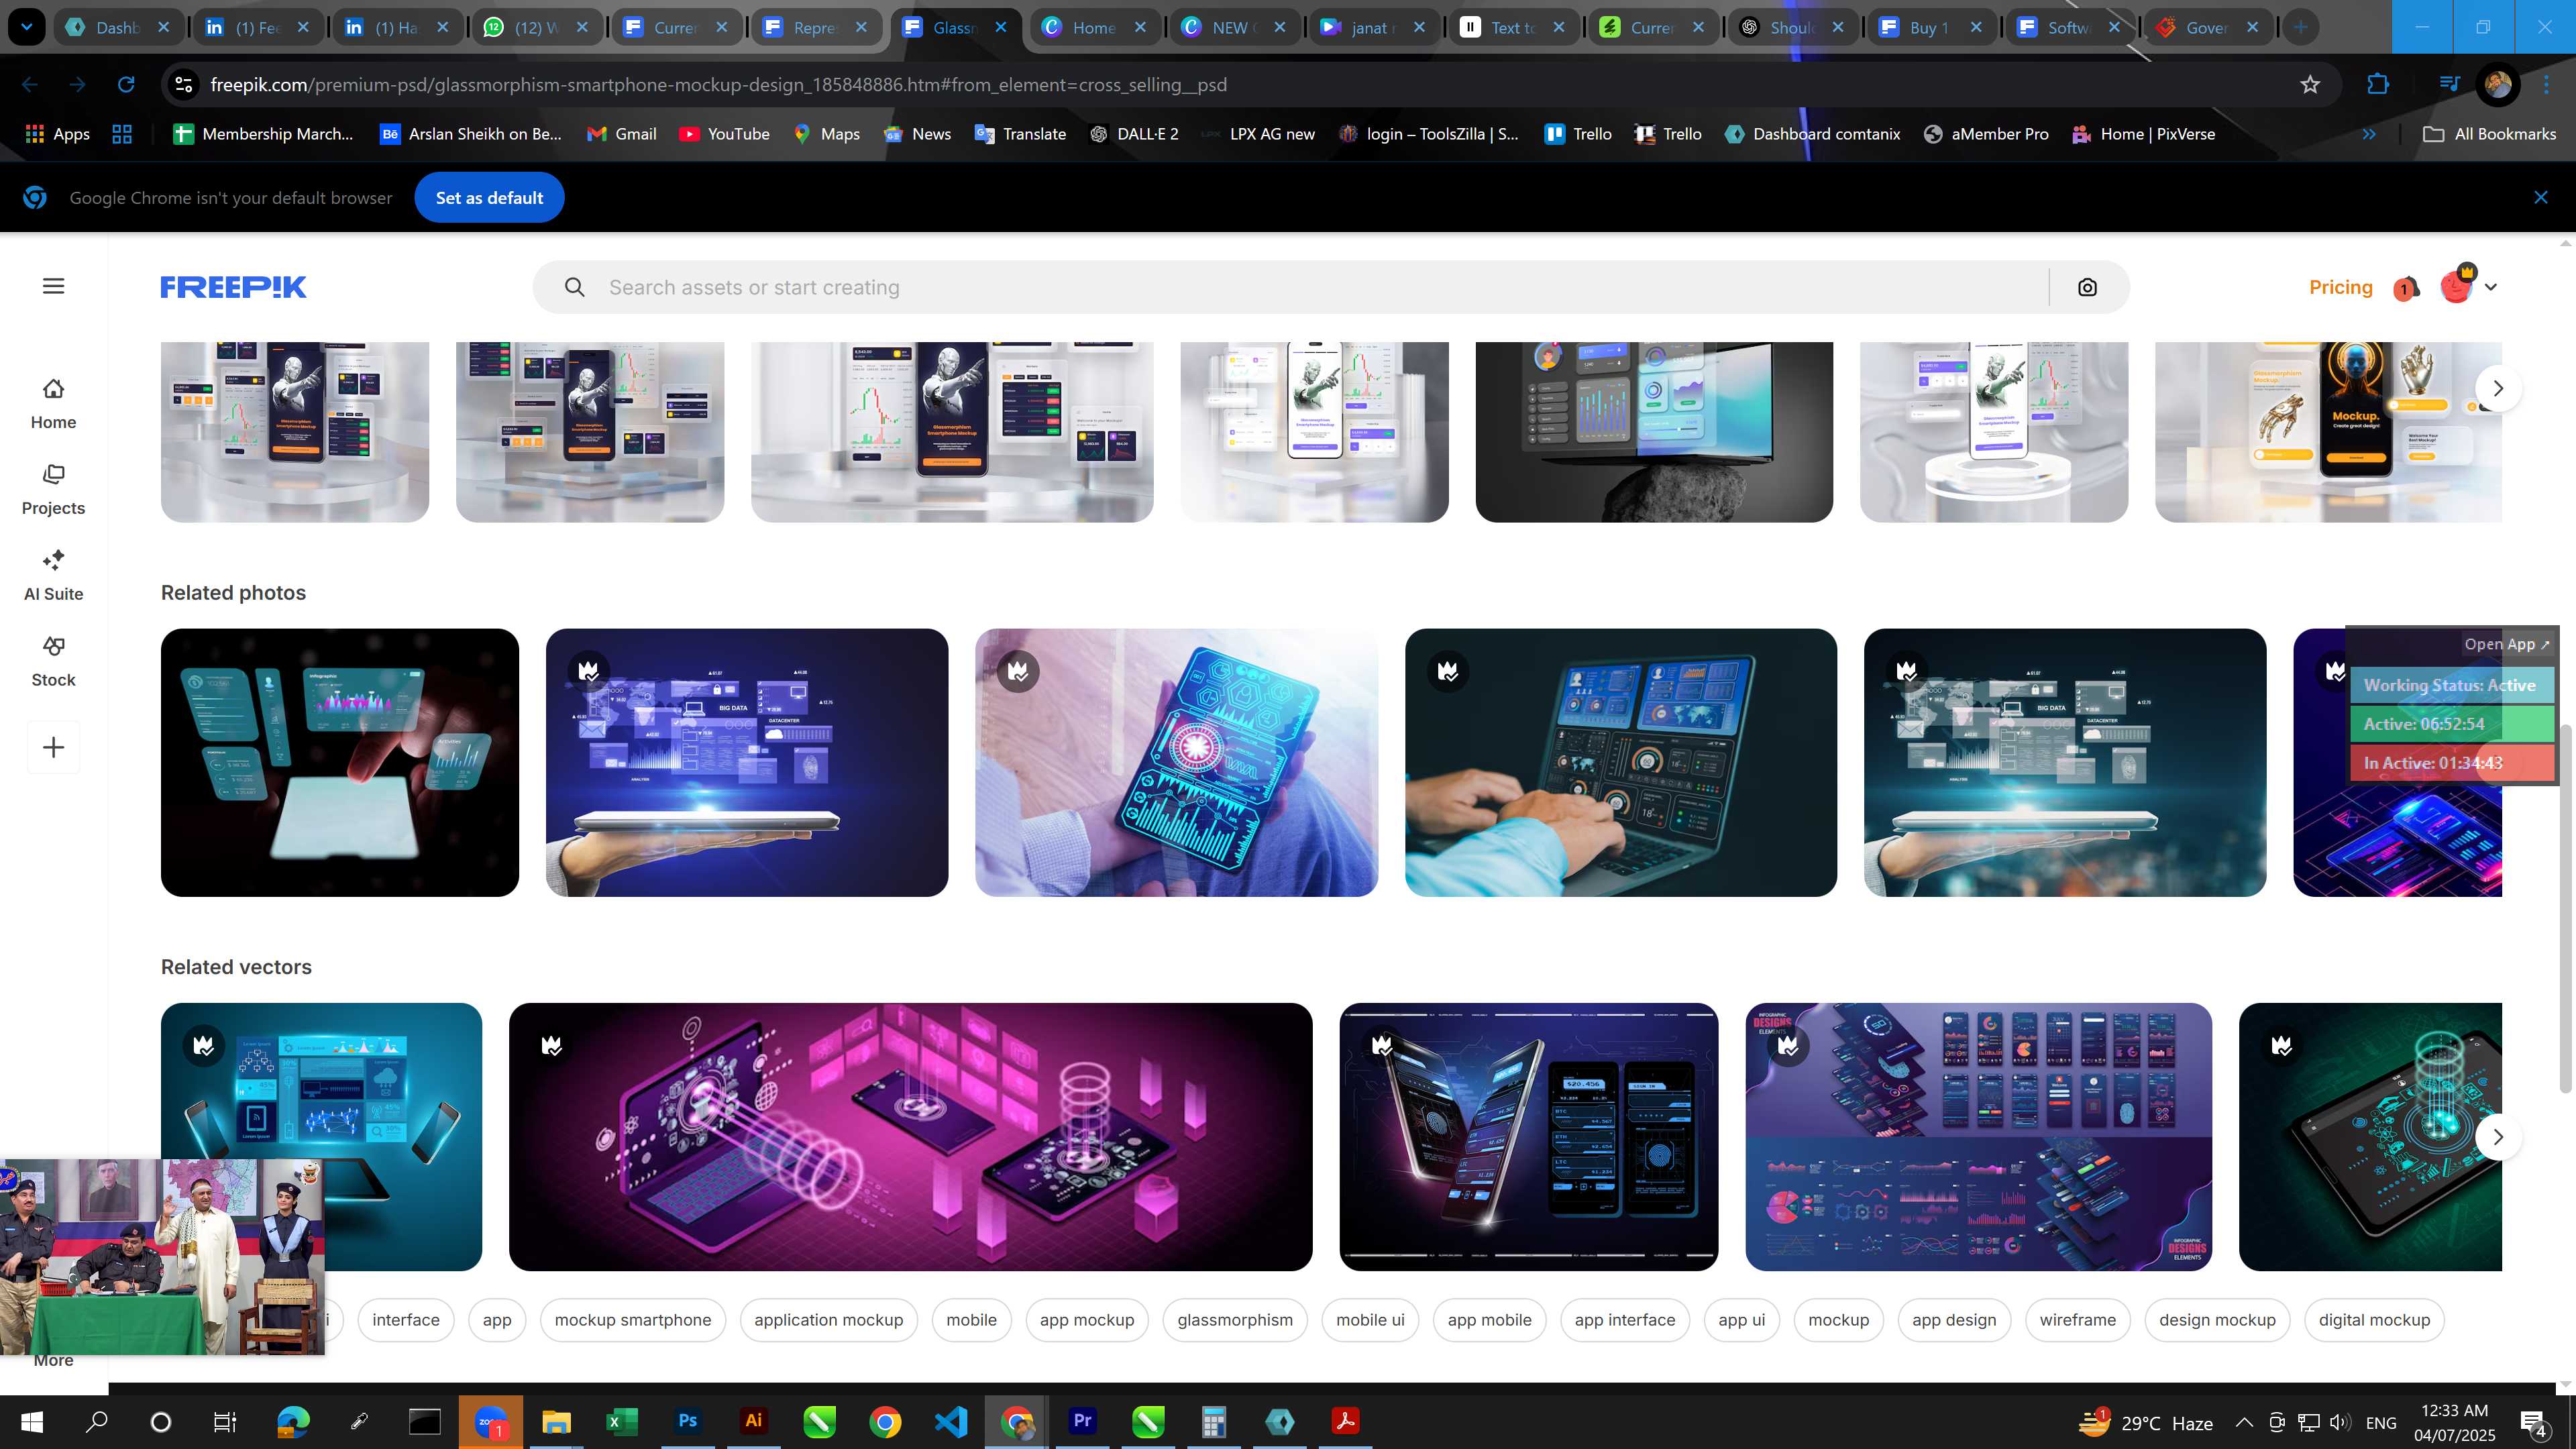Image resolution: width=2576 pixels, height=1449 pixels.
Task: Select the glassmorphism tag
Action: click(1234, 1320)
